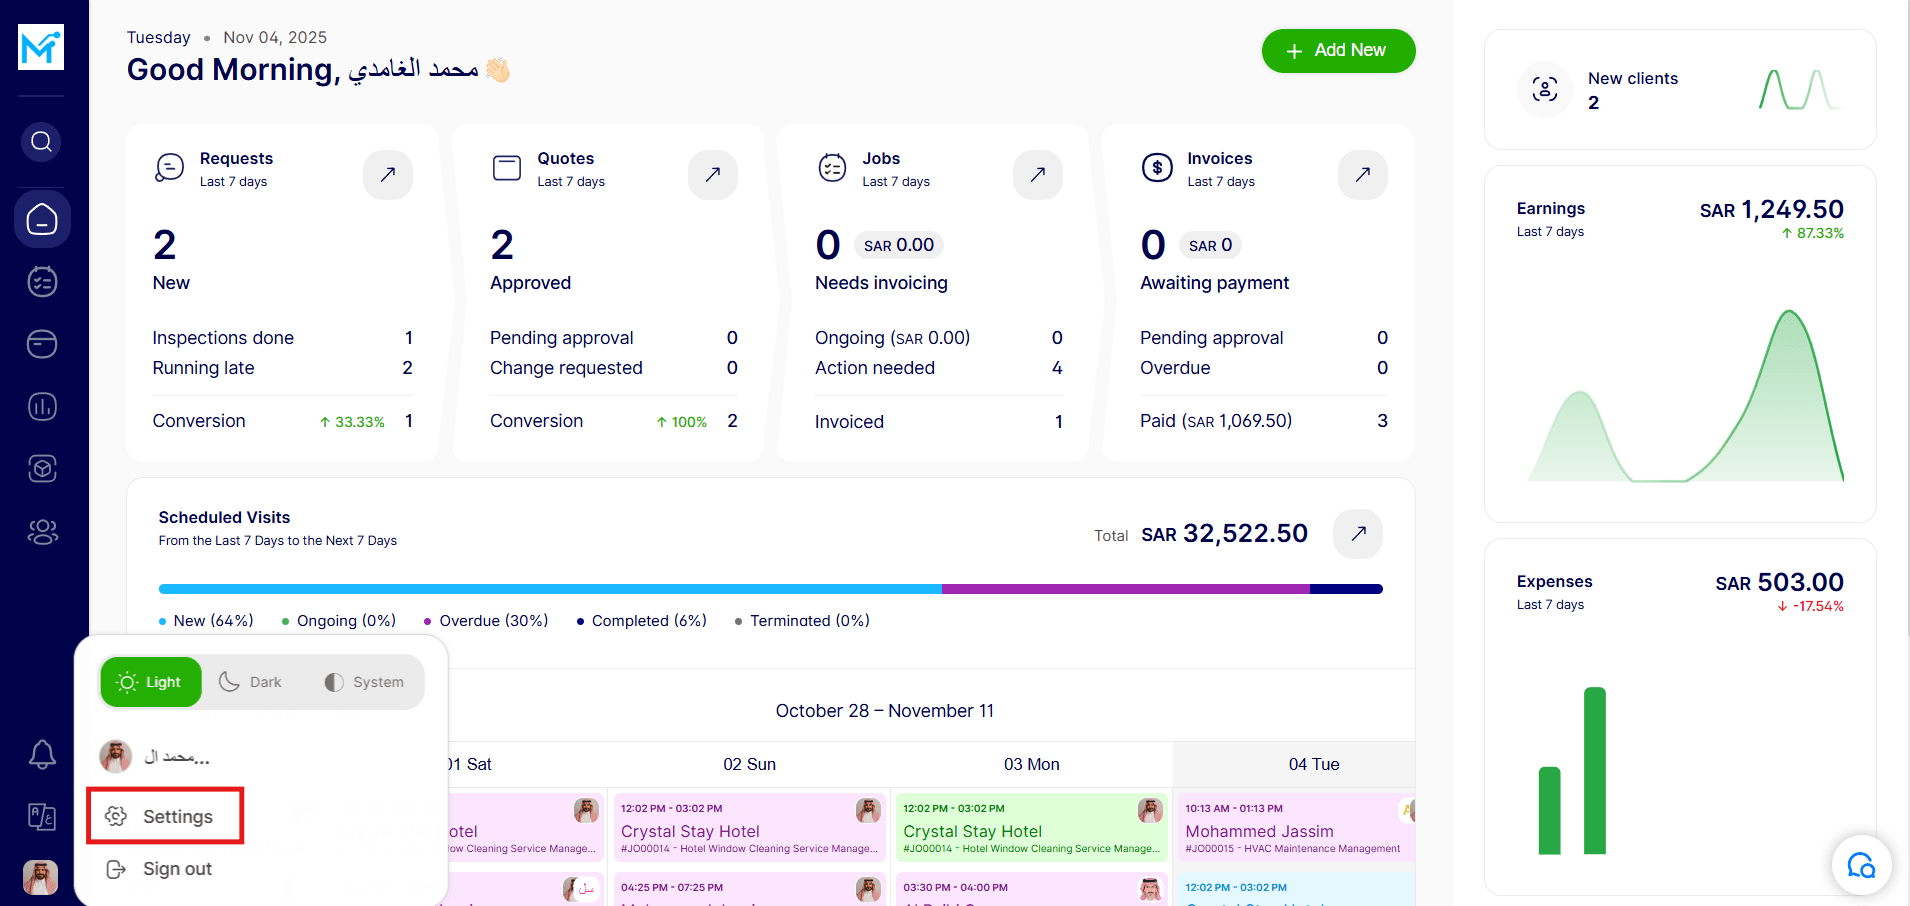Open the notifications bell icon
Viewport: 1910px width, 906px height.
(42, 754)
